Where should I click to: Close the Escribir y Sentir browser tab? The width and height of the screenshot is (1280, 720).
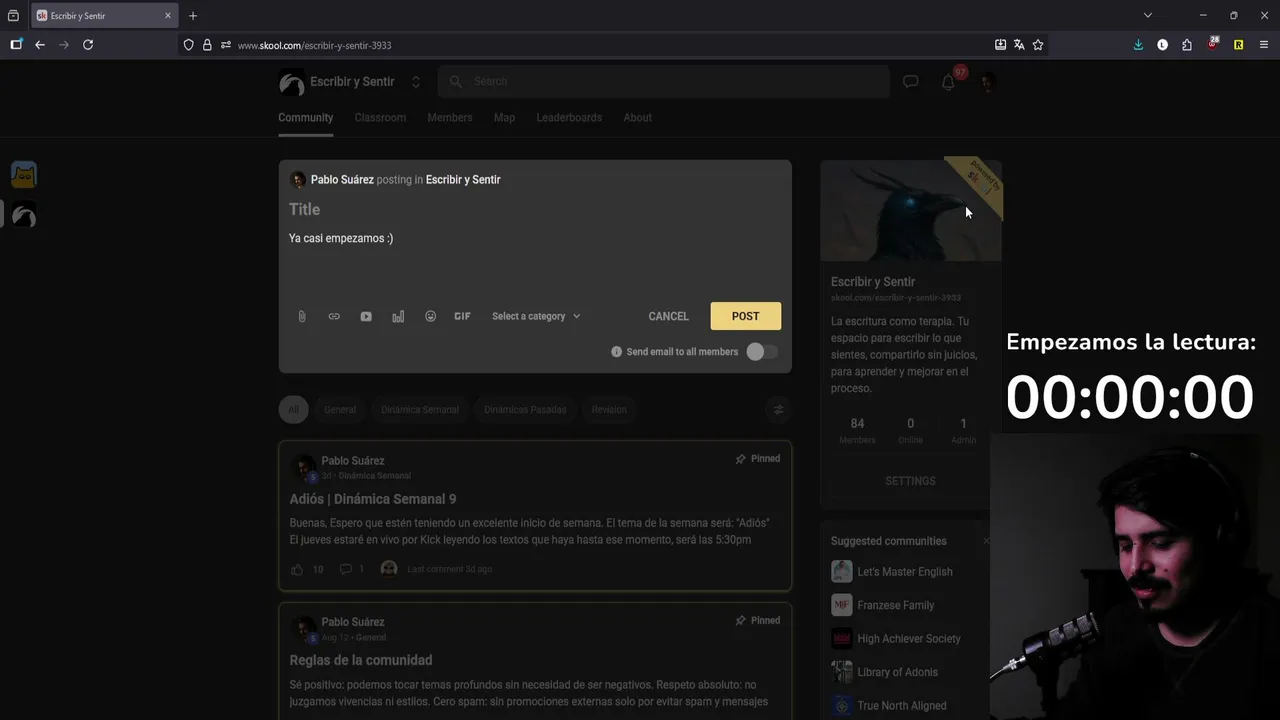tap(168, 16)
